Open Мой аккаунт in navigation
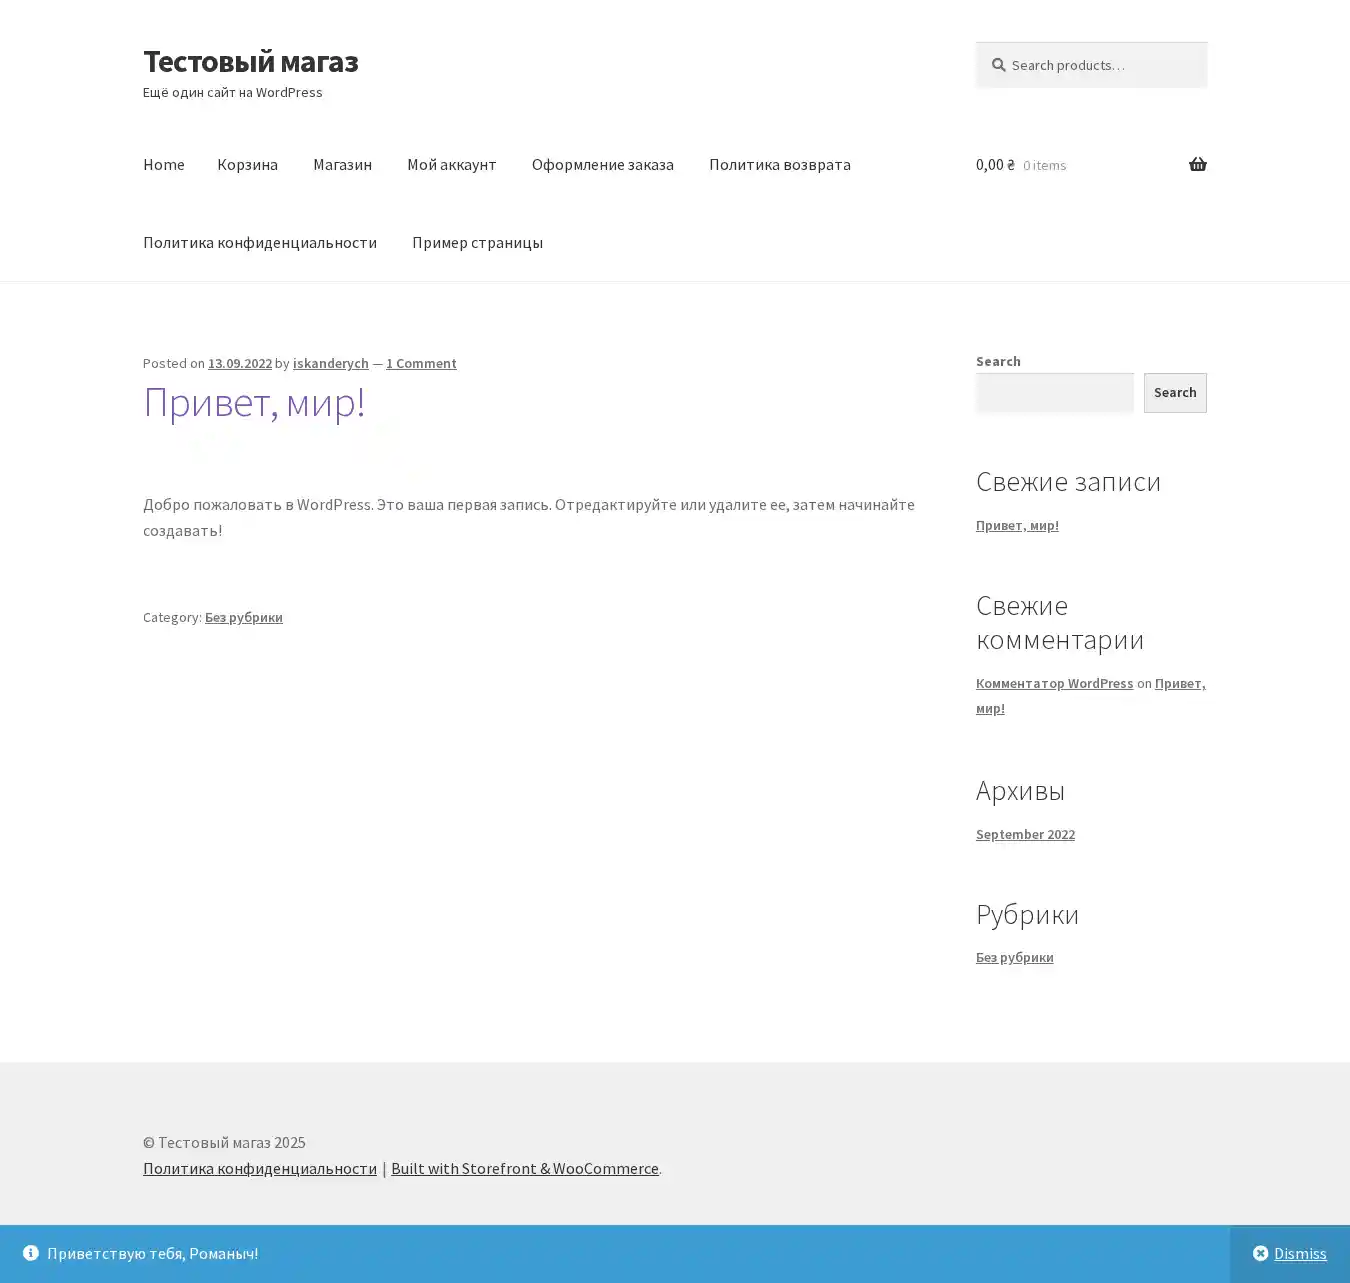Screen dimensions: 1350x1283 click(451, 164)
